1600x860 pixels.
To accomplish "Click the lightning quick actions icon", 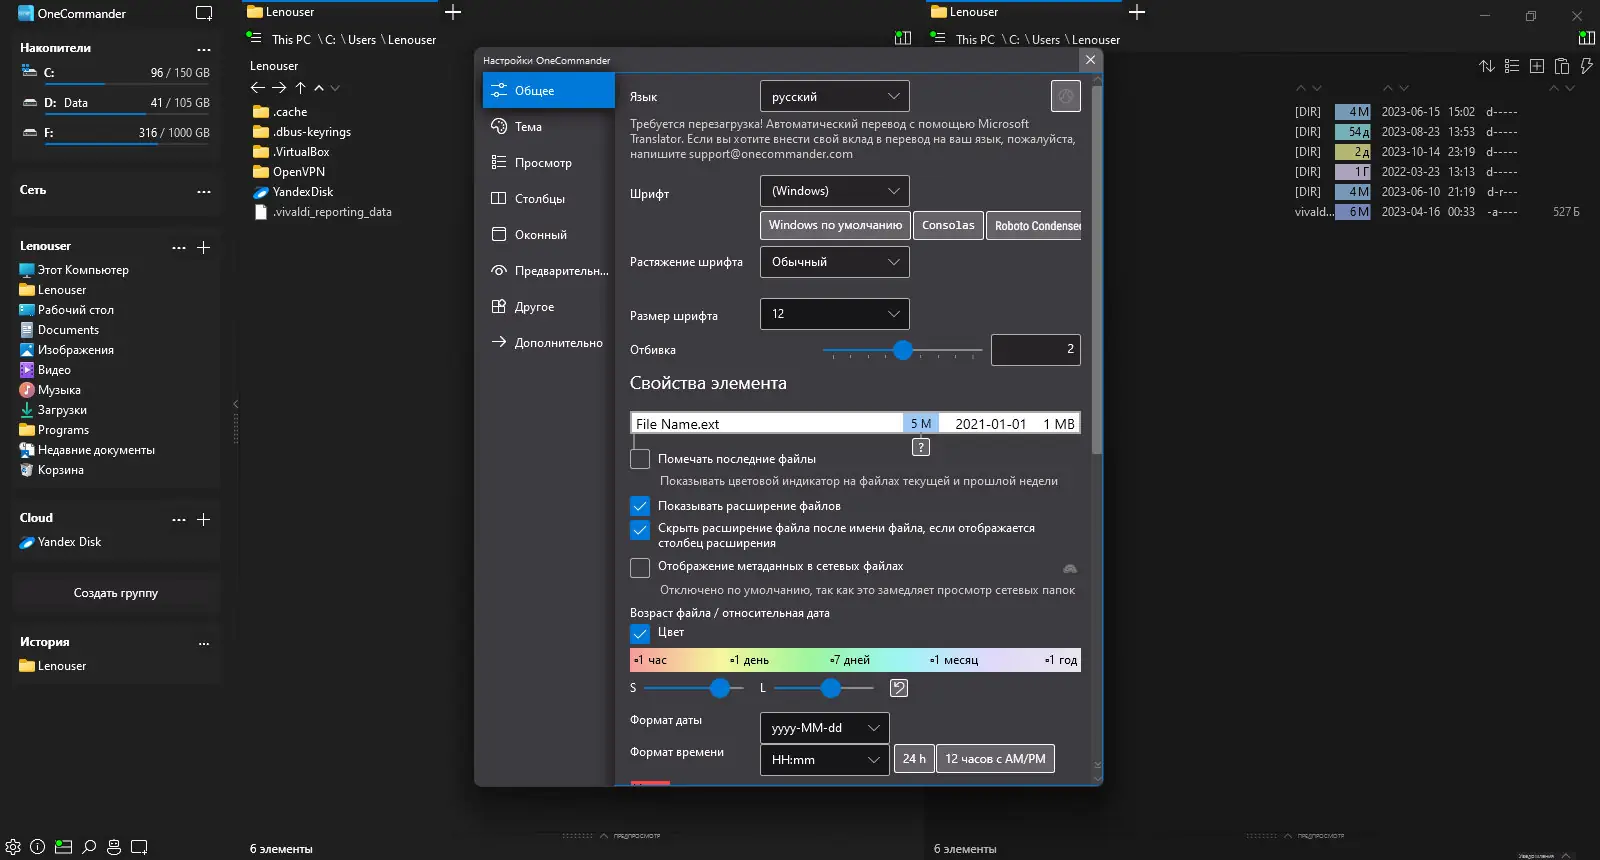I will coord(1586,66).
